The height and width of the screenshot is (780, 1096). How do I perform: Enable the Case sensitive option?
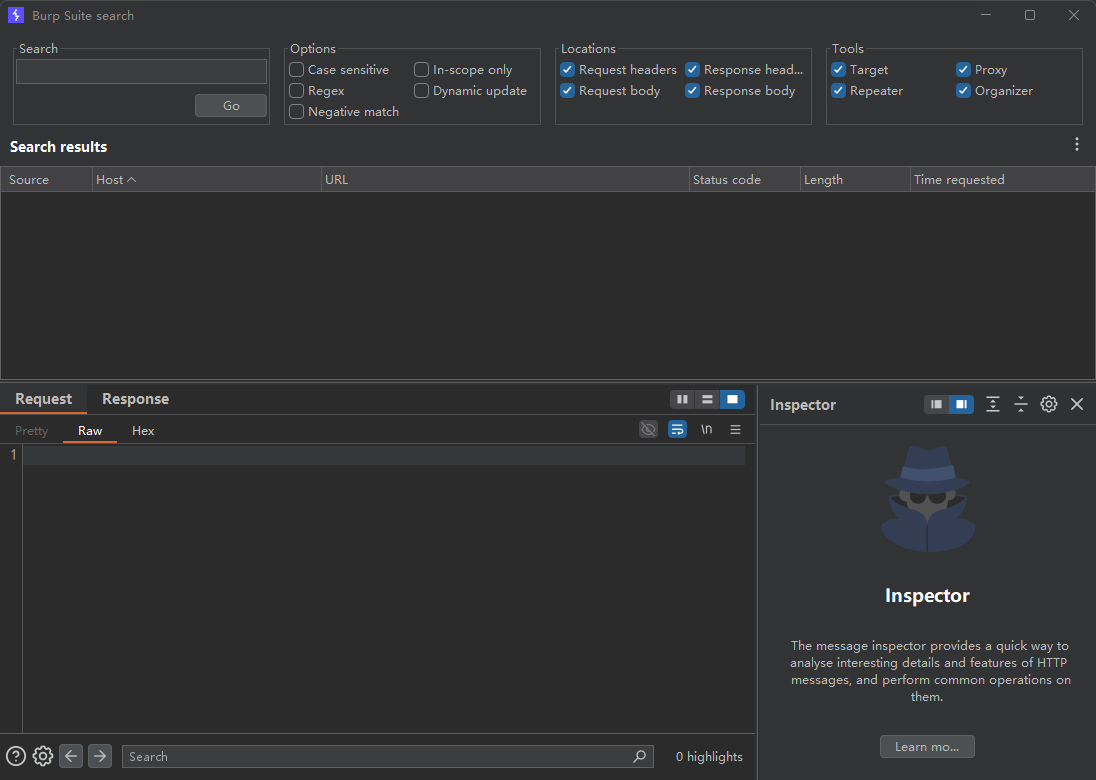tap(296, 69)
